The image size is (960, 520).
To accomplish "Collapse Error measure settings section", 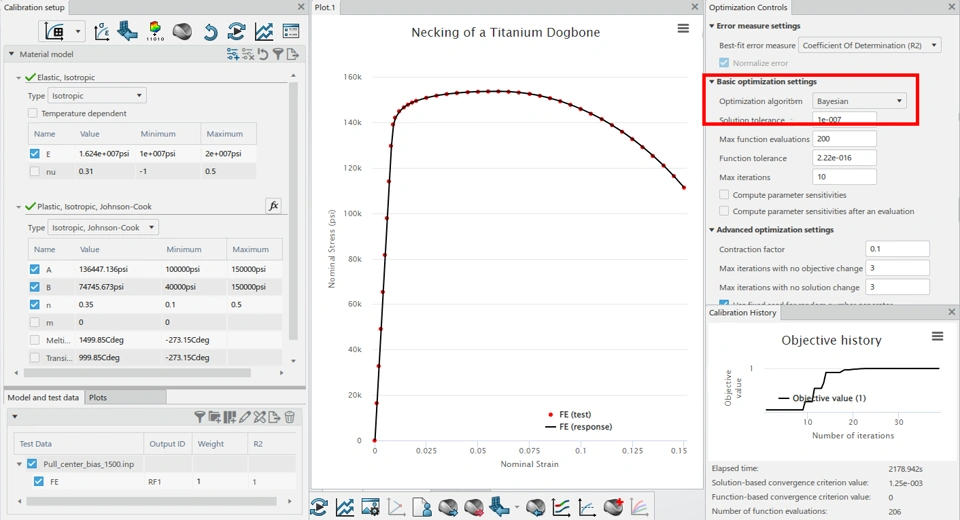I will 712,26.
